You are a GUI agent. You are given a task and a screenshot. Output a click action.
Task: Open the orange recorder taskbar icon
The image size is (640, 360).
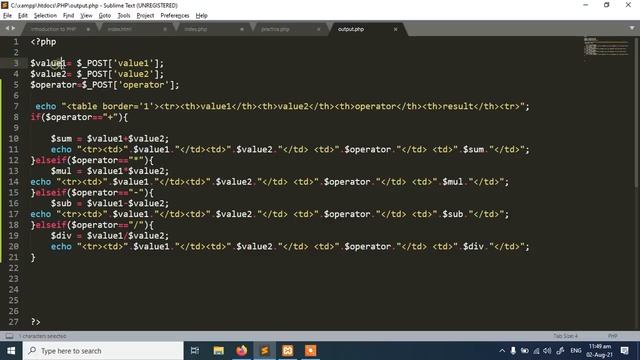(311, 351)
